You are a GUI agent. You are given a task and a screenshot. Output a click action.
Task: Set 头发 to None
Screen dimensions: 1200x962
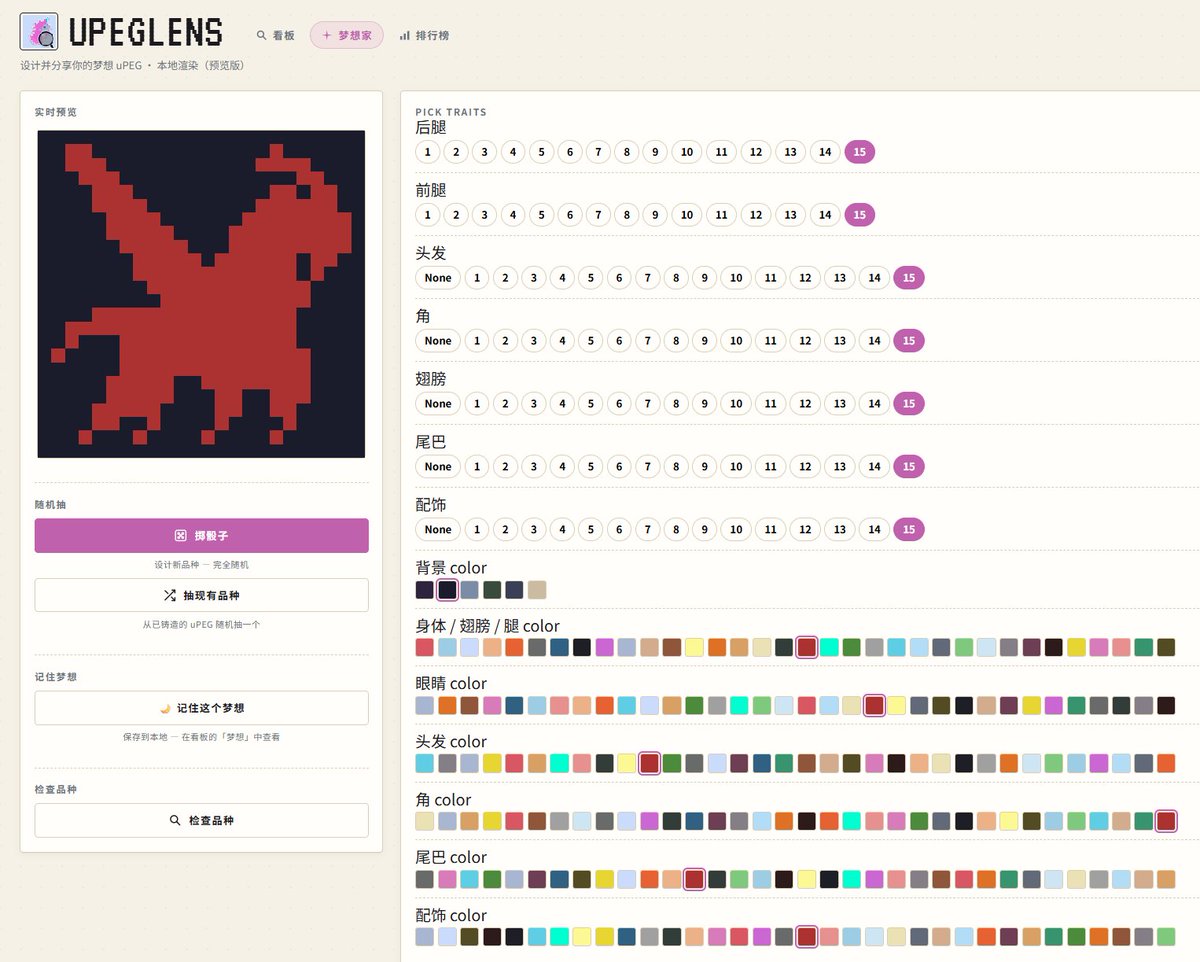pos(438,278)
